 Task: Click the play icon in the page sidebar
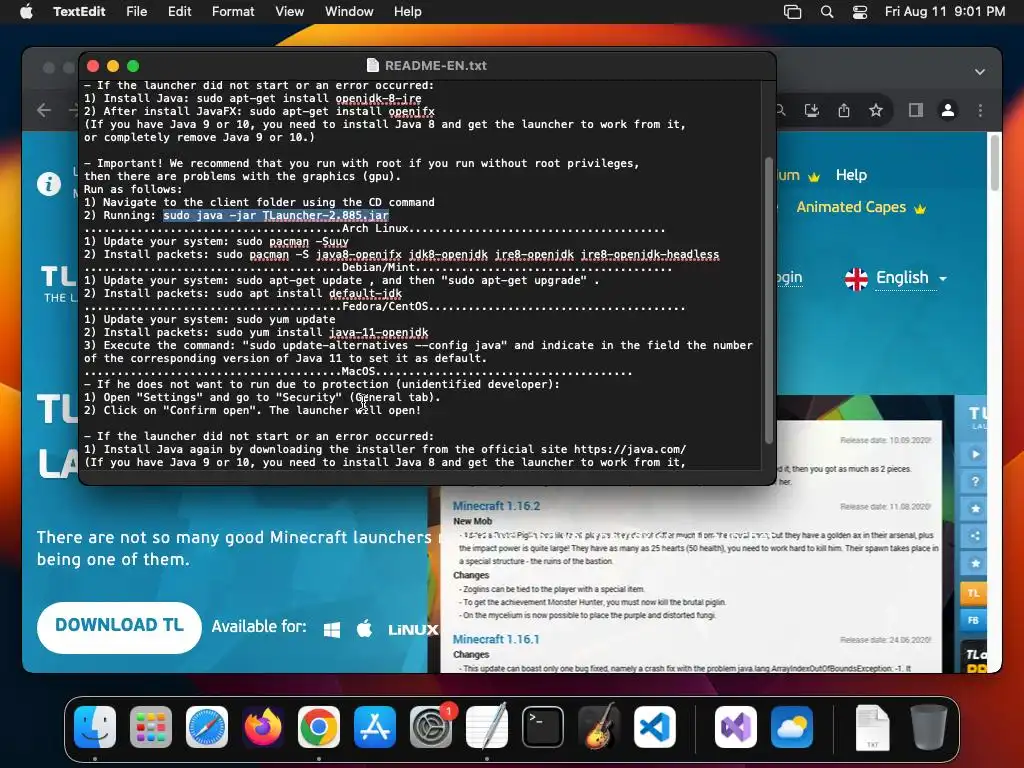click(975, 455)
